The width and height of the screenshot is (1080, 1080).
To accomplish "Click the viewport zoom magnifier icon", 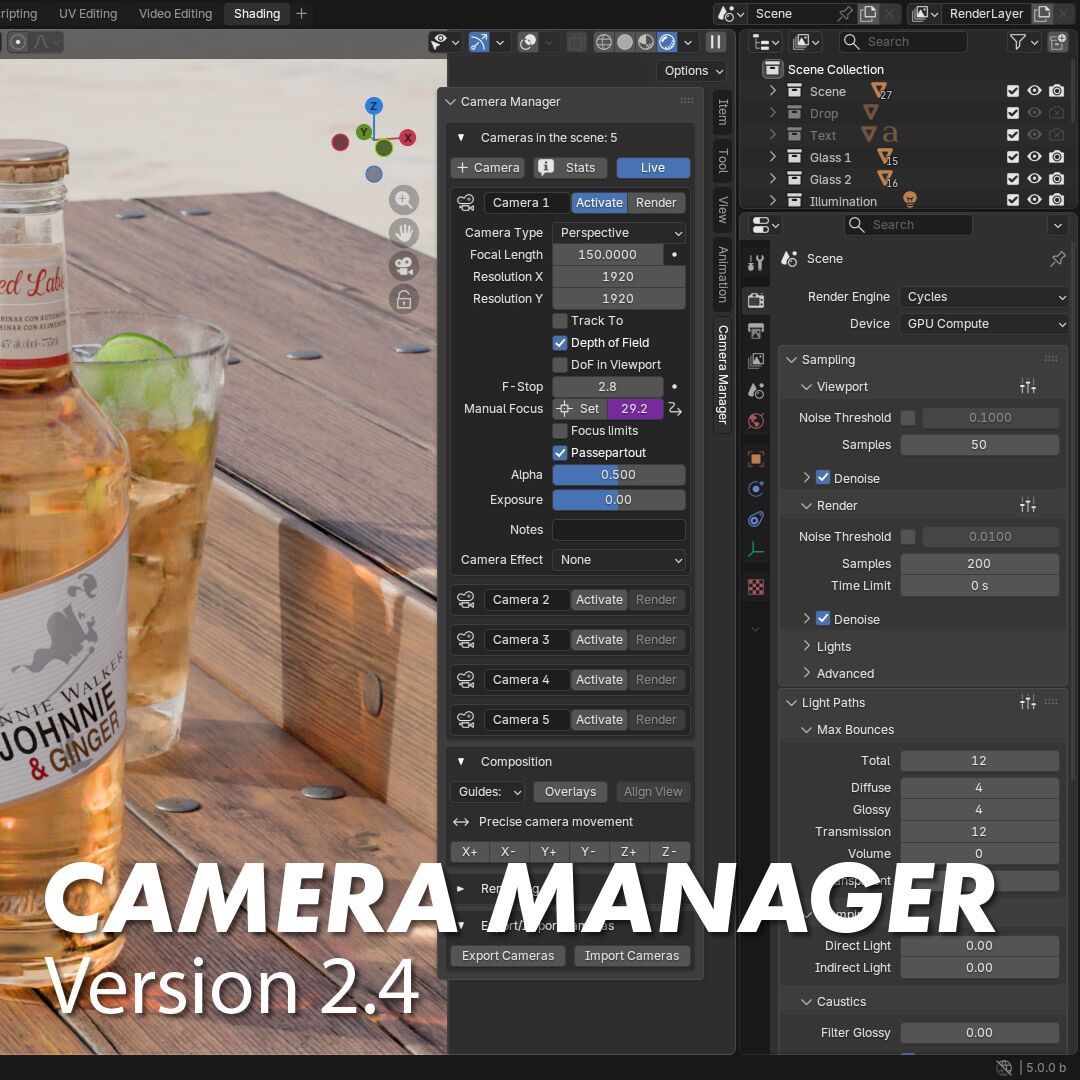I will click(x=404, y=200).
